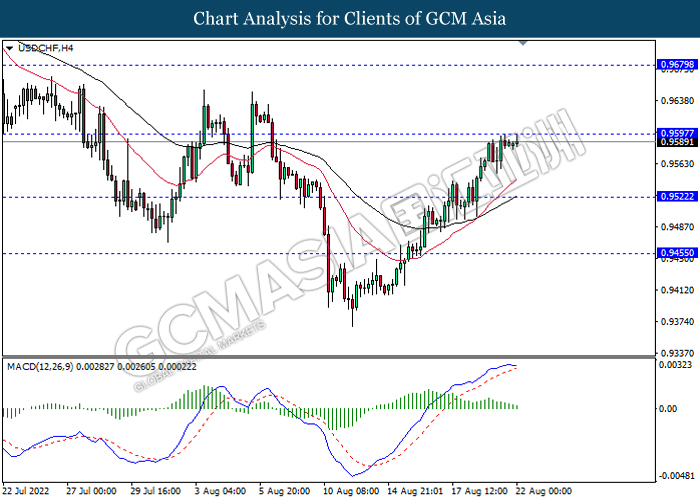Select the 5 Aug 20:00 time label
Screen dimensions: 700x500
click(x=285, y=491)
